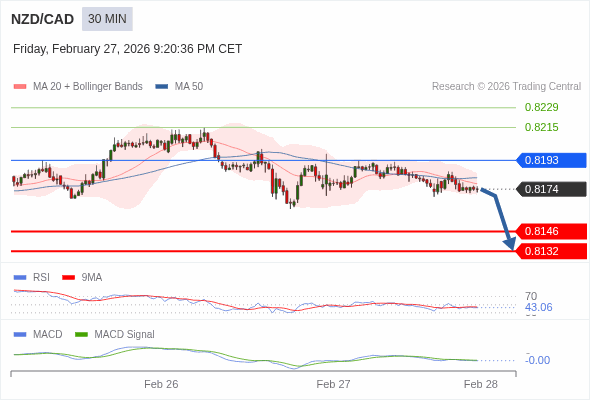Click the MACD Signal green legend swatch

(x=81, y=335)
